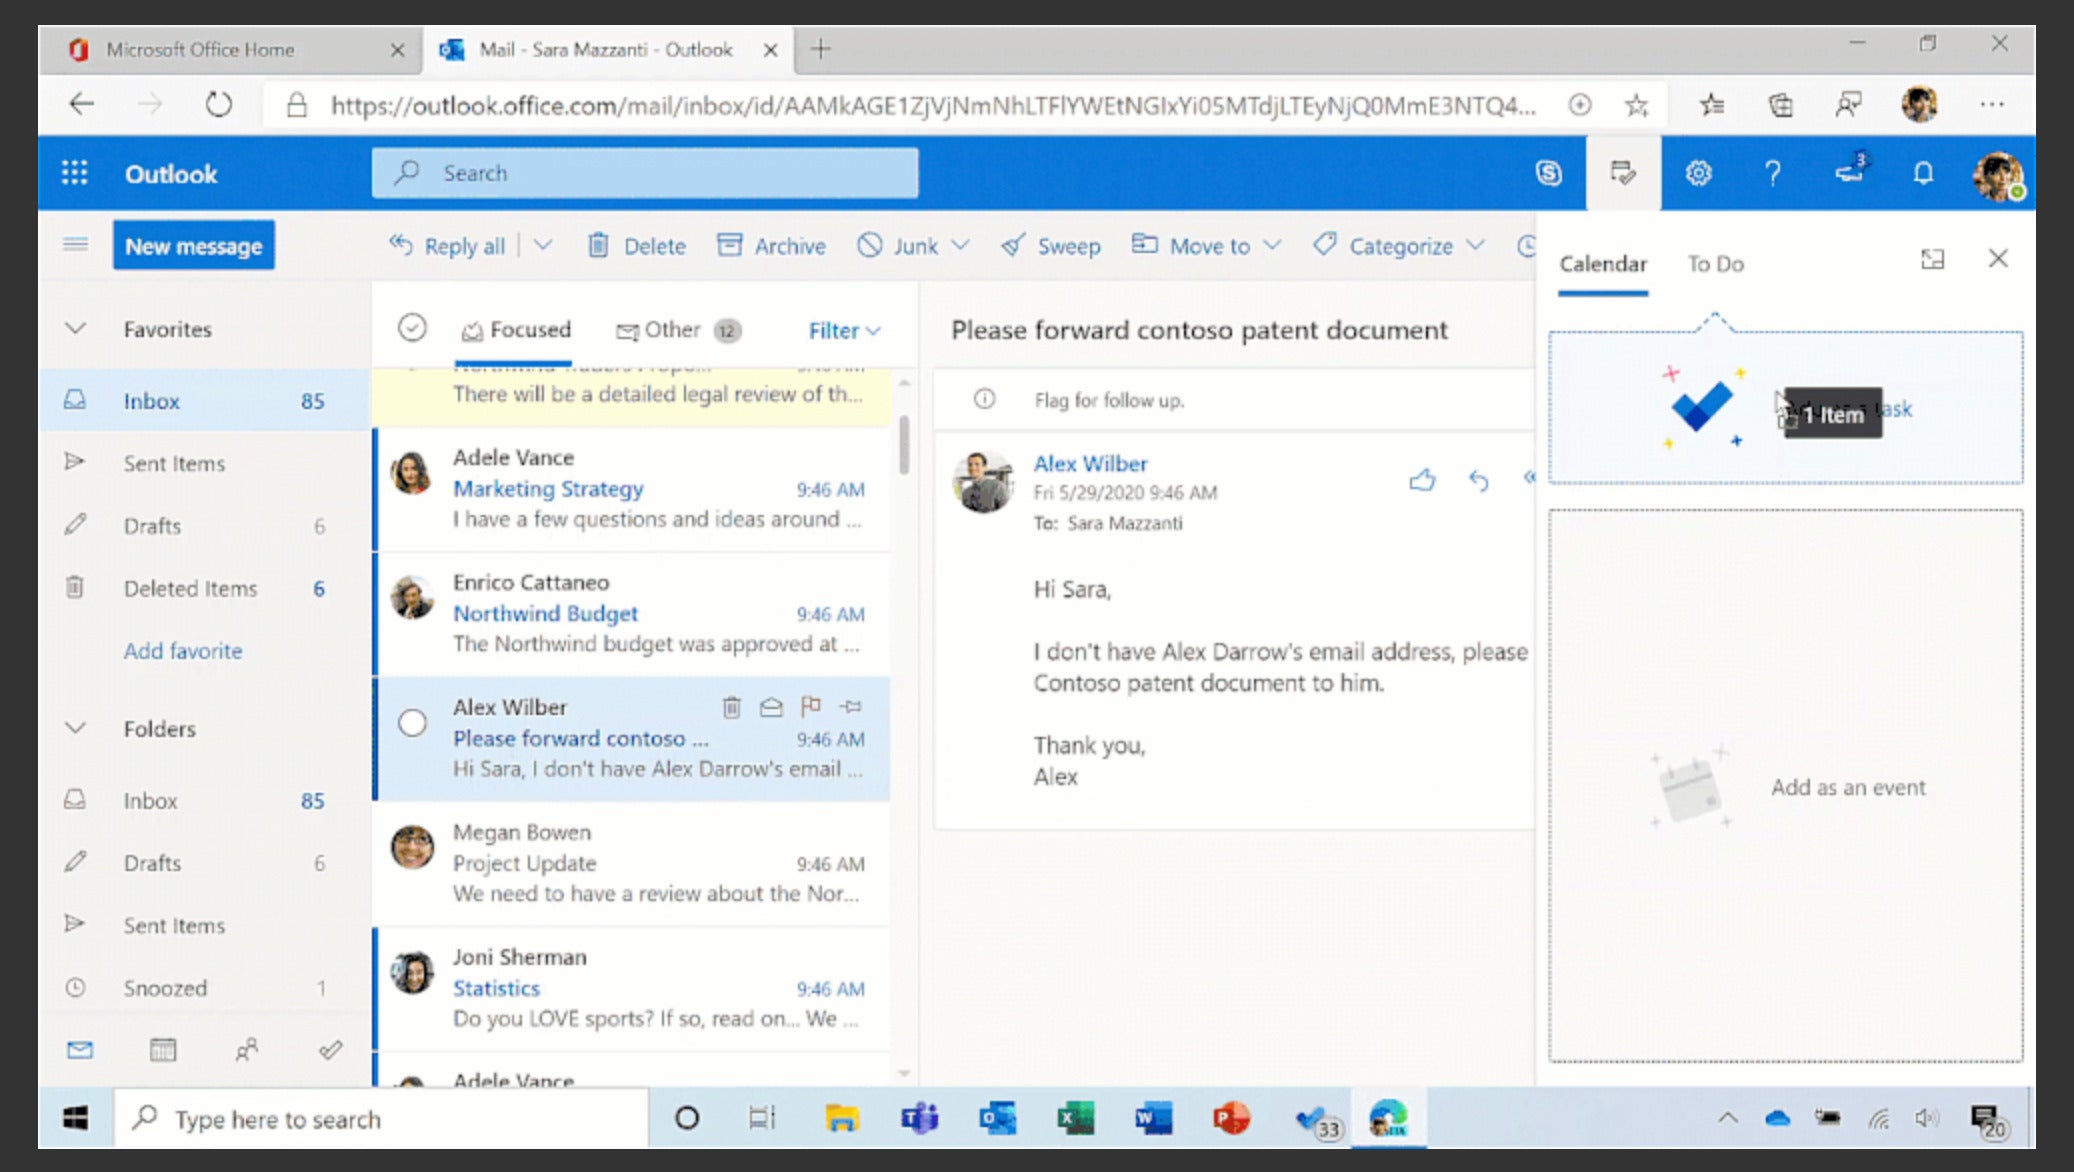Open the Move to dropdown menu
Screen dimensions: 2074x1172
[x=1268, y=246]
